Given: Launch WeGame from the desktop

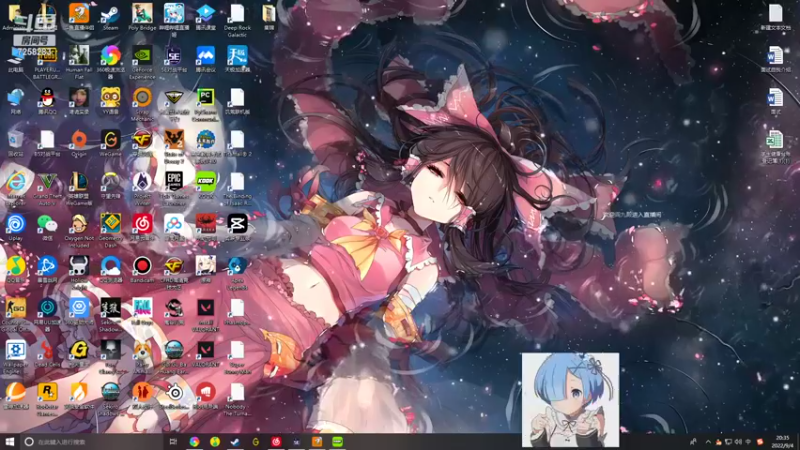Looking at the screenshot, I should click(x=110, y=143).
